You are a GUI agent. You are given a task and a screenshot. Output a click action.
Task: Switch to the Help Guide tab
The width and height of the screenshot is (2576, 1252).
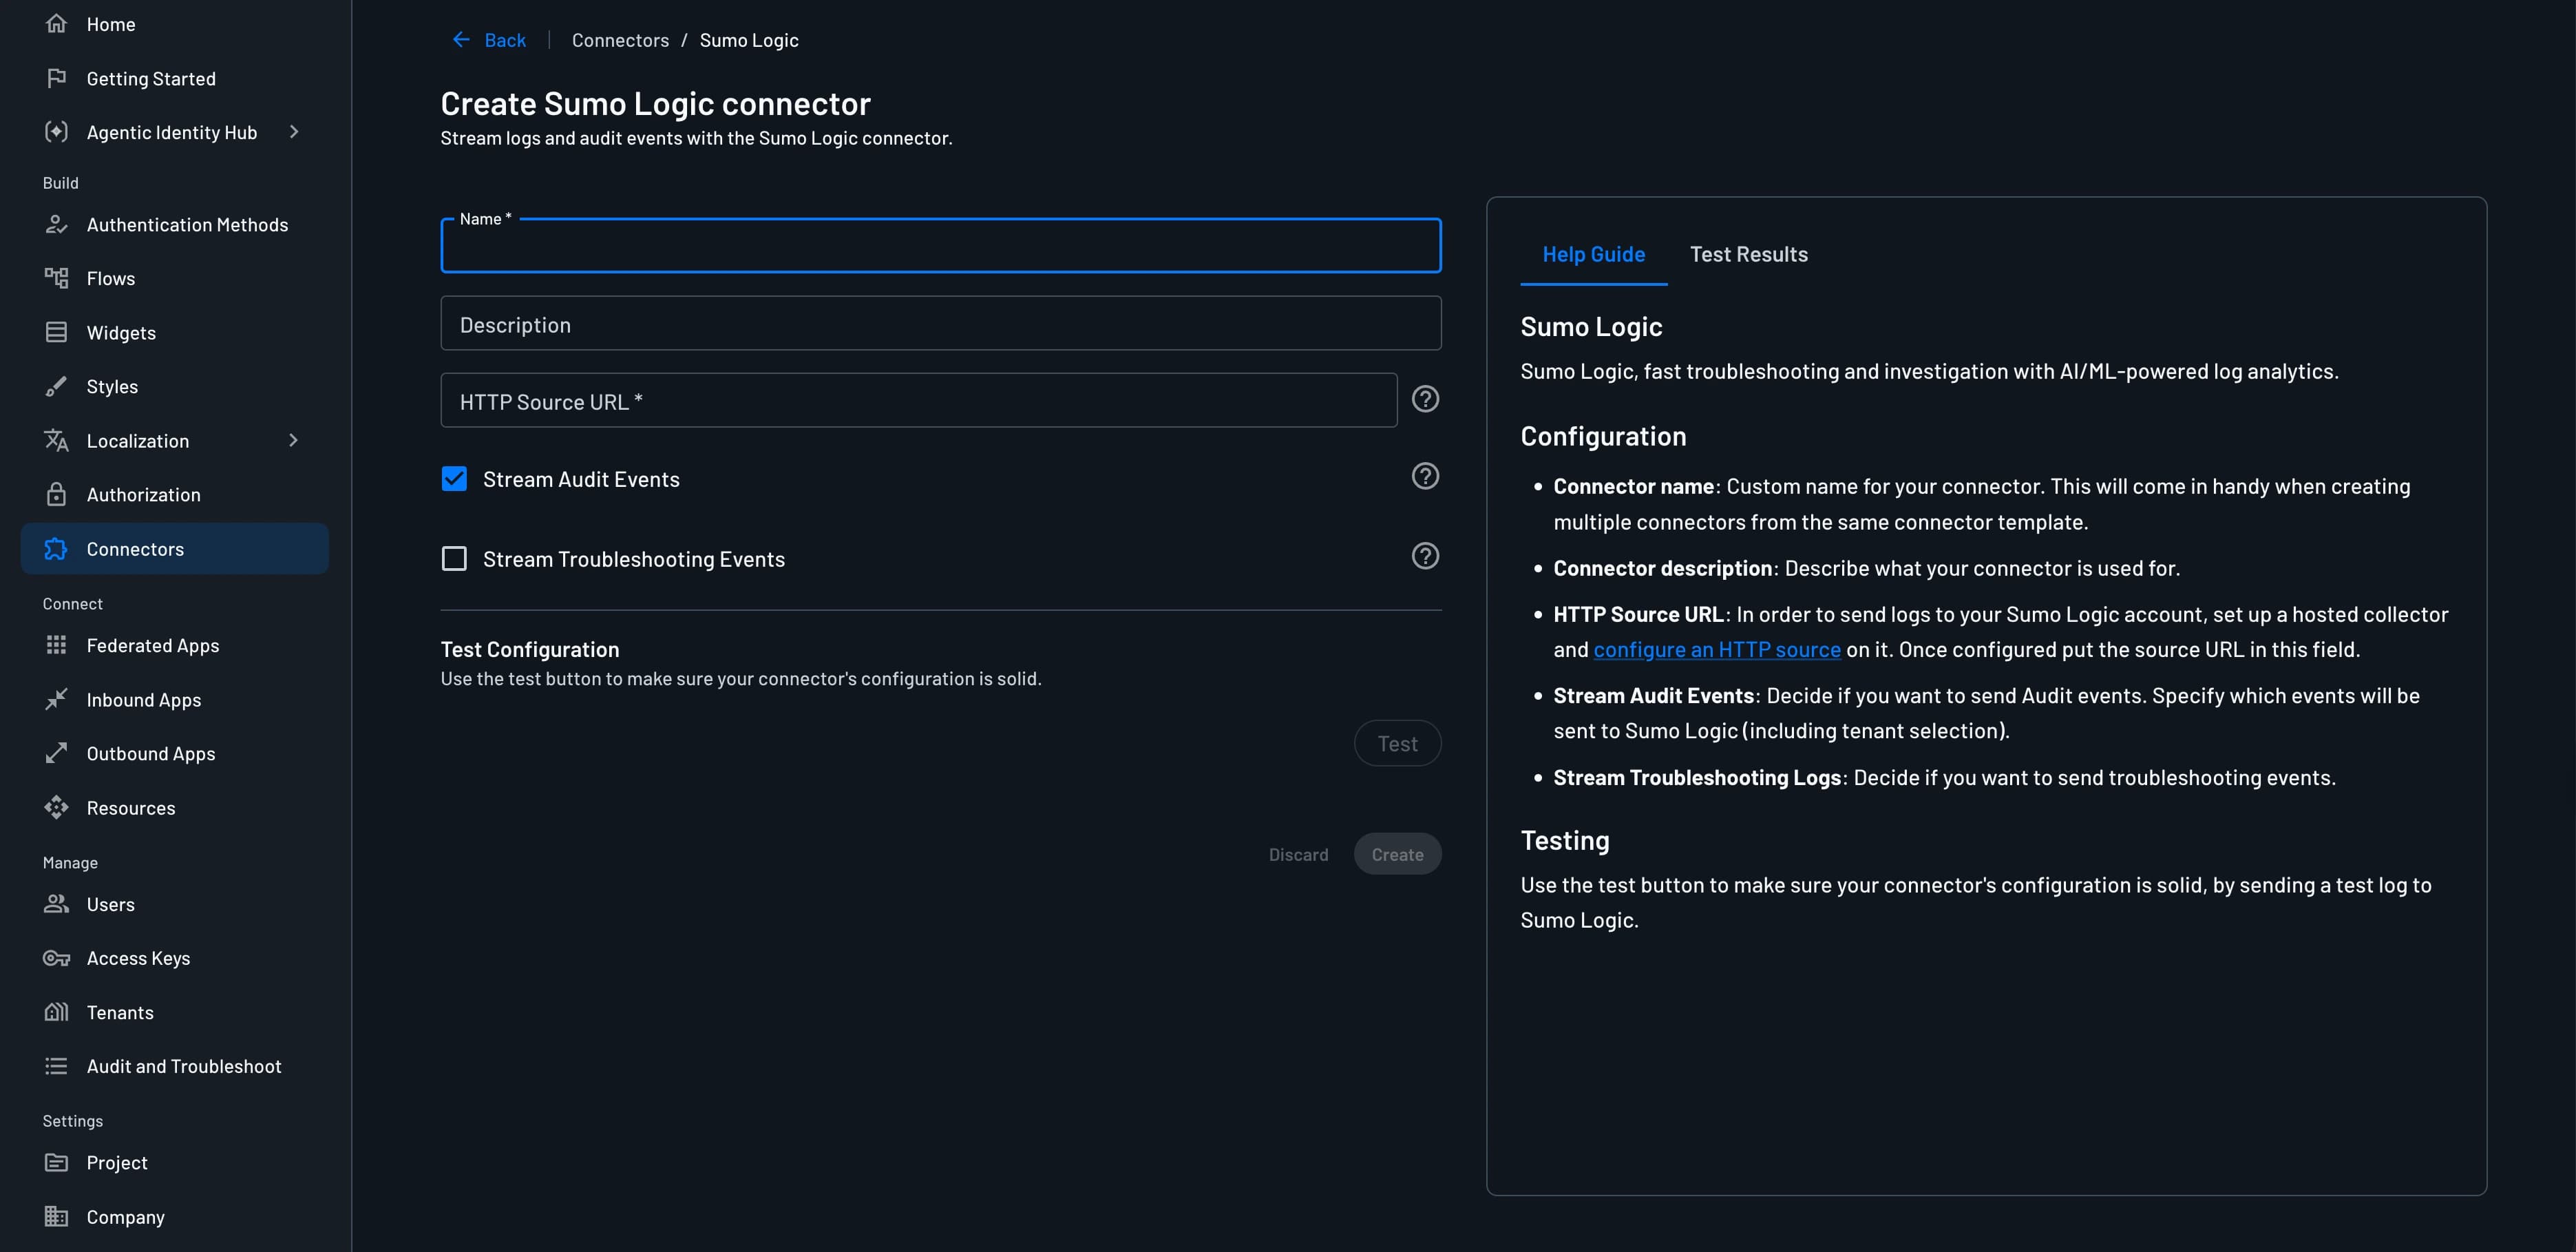1593,254
